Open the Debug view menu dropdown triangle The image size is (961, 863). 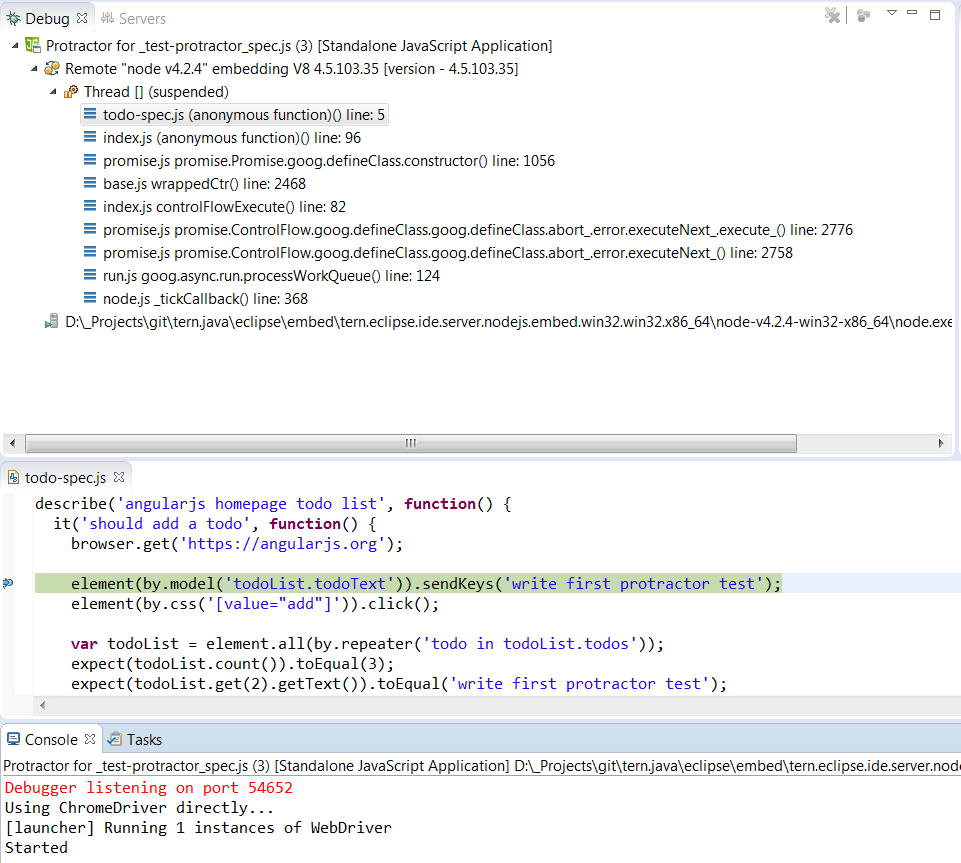[890, 14]
